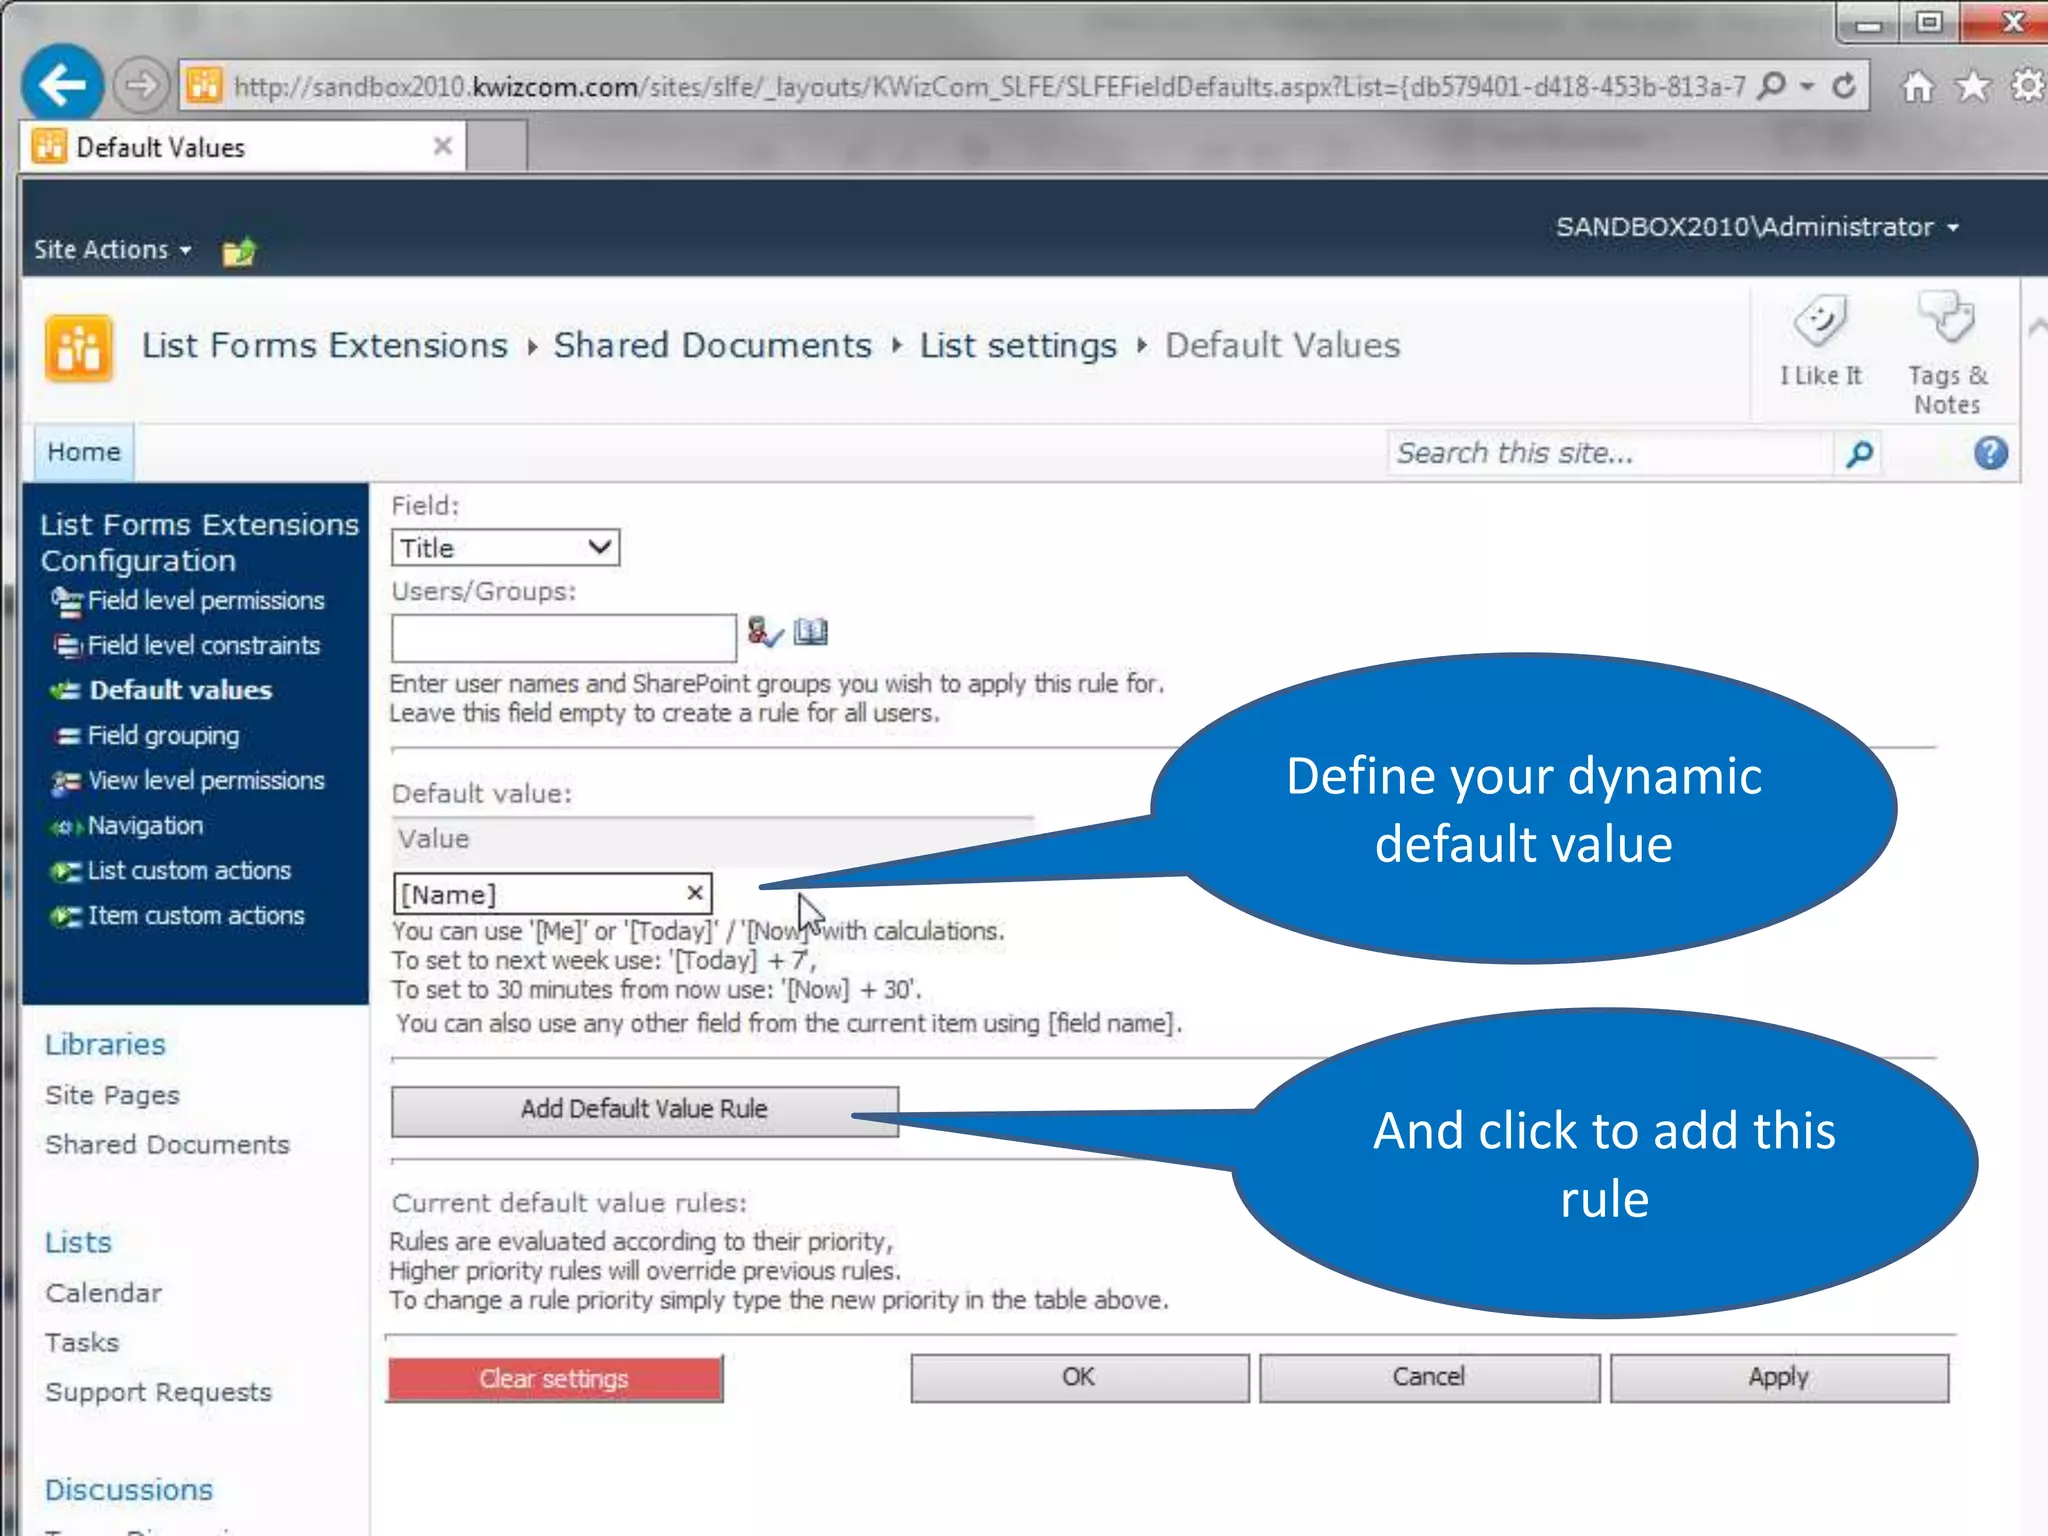Click the address bar URL text

click(990, 87)
